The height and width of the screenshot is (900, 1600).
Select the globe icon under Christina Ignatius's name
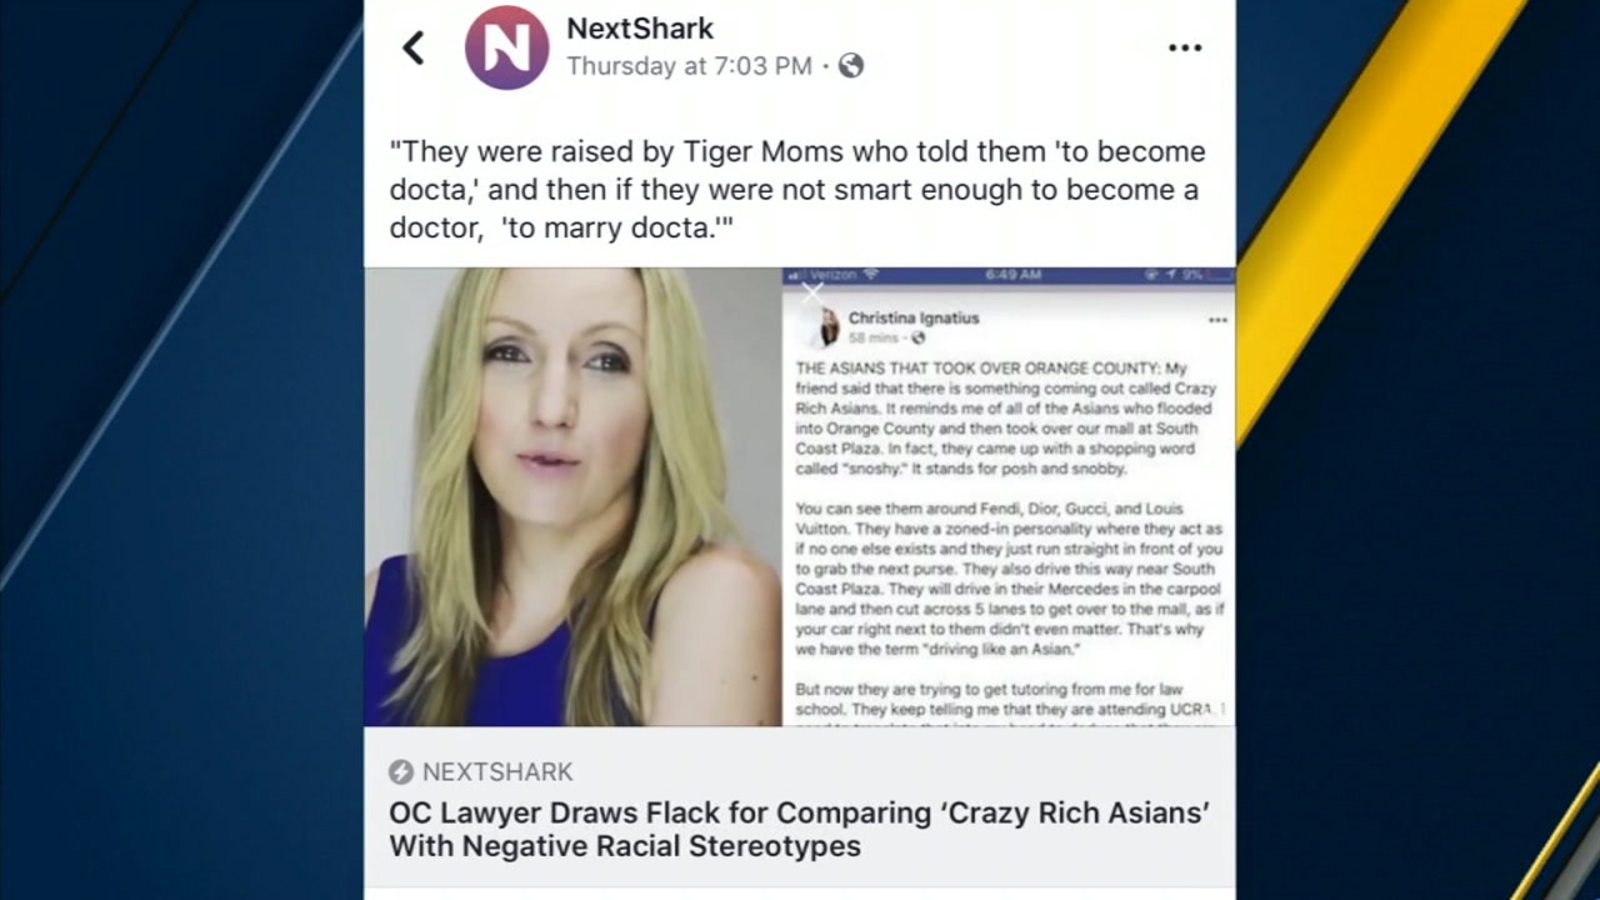[x=919, y=333]
